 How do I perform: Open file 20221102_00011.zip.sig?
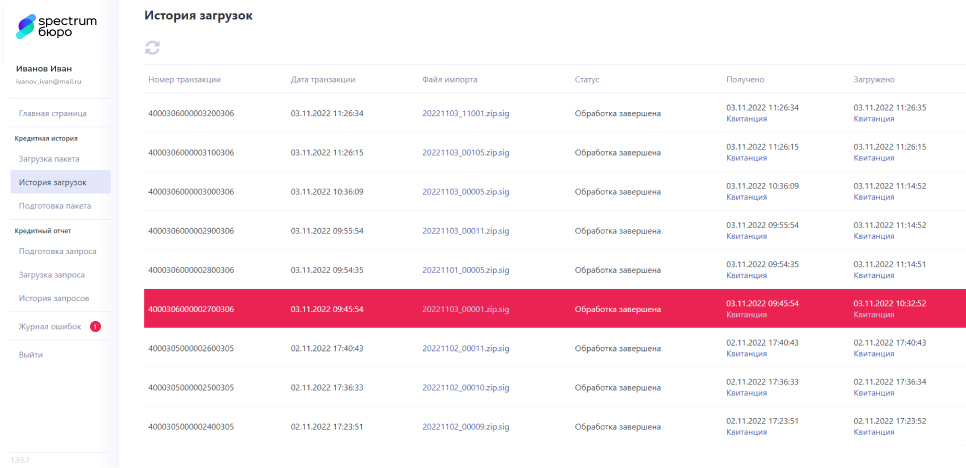(466, 349)
